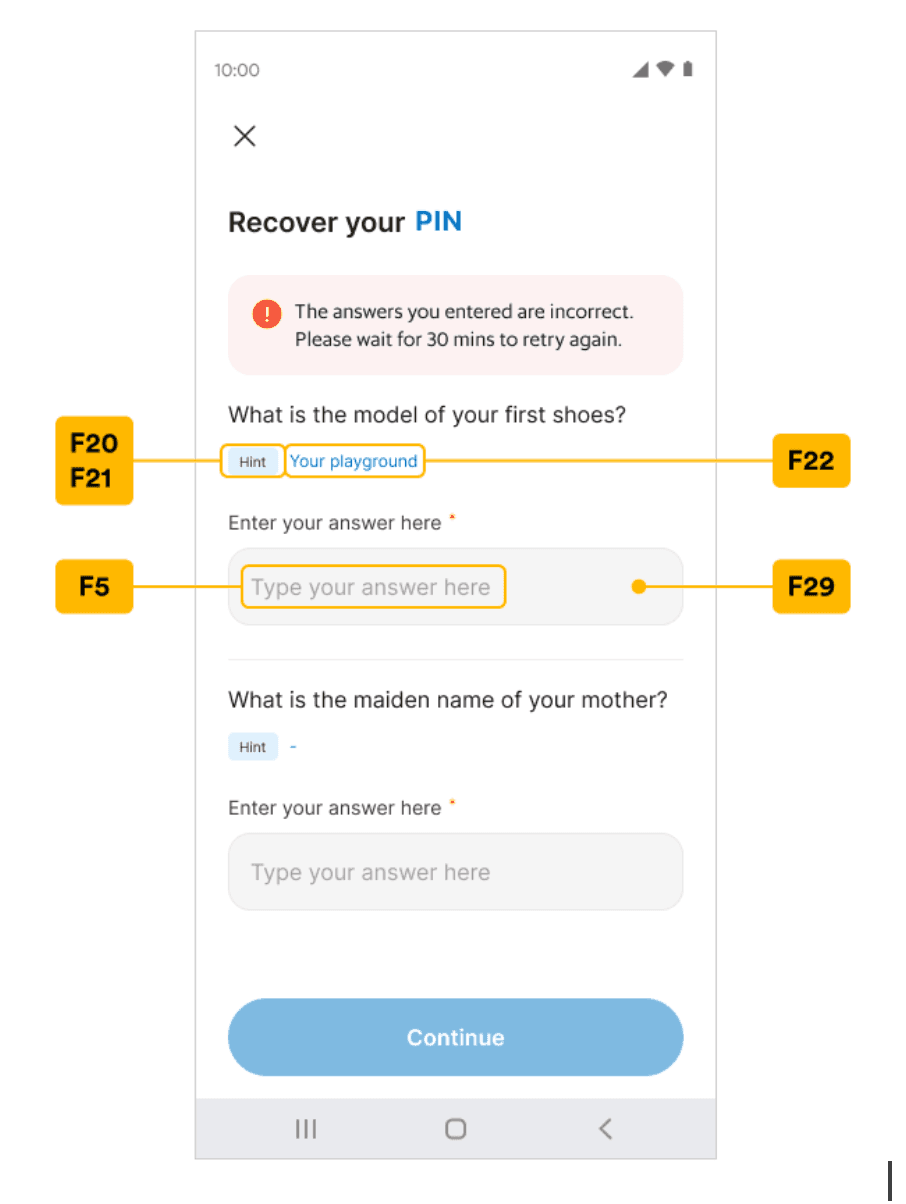The image size is (906, 1204).
Task: Click the F22 annotation label
Action: (811, 461)
